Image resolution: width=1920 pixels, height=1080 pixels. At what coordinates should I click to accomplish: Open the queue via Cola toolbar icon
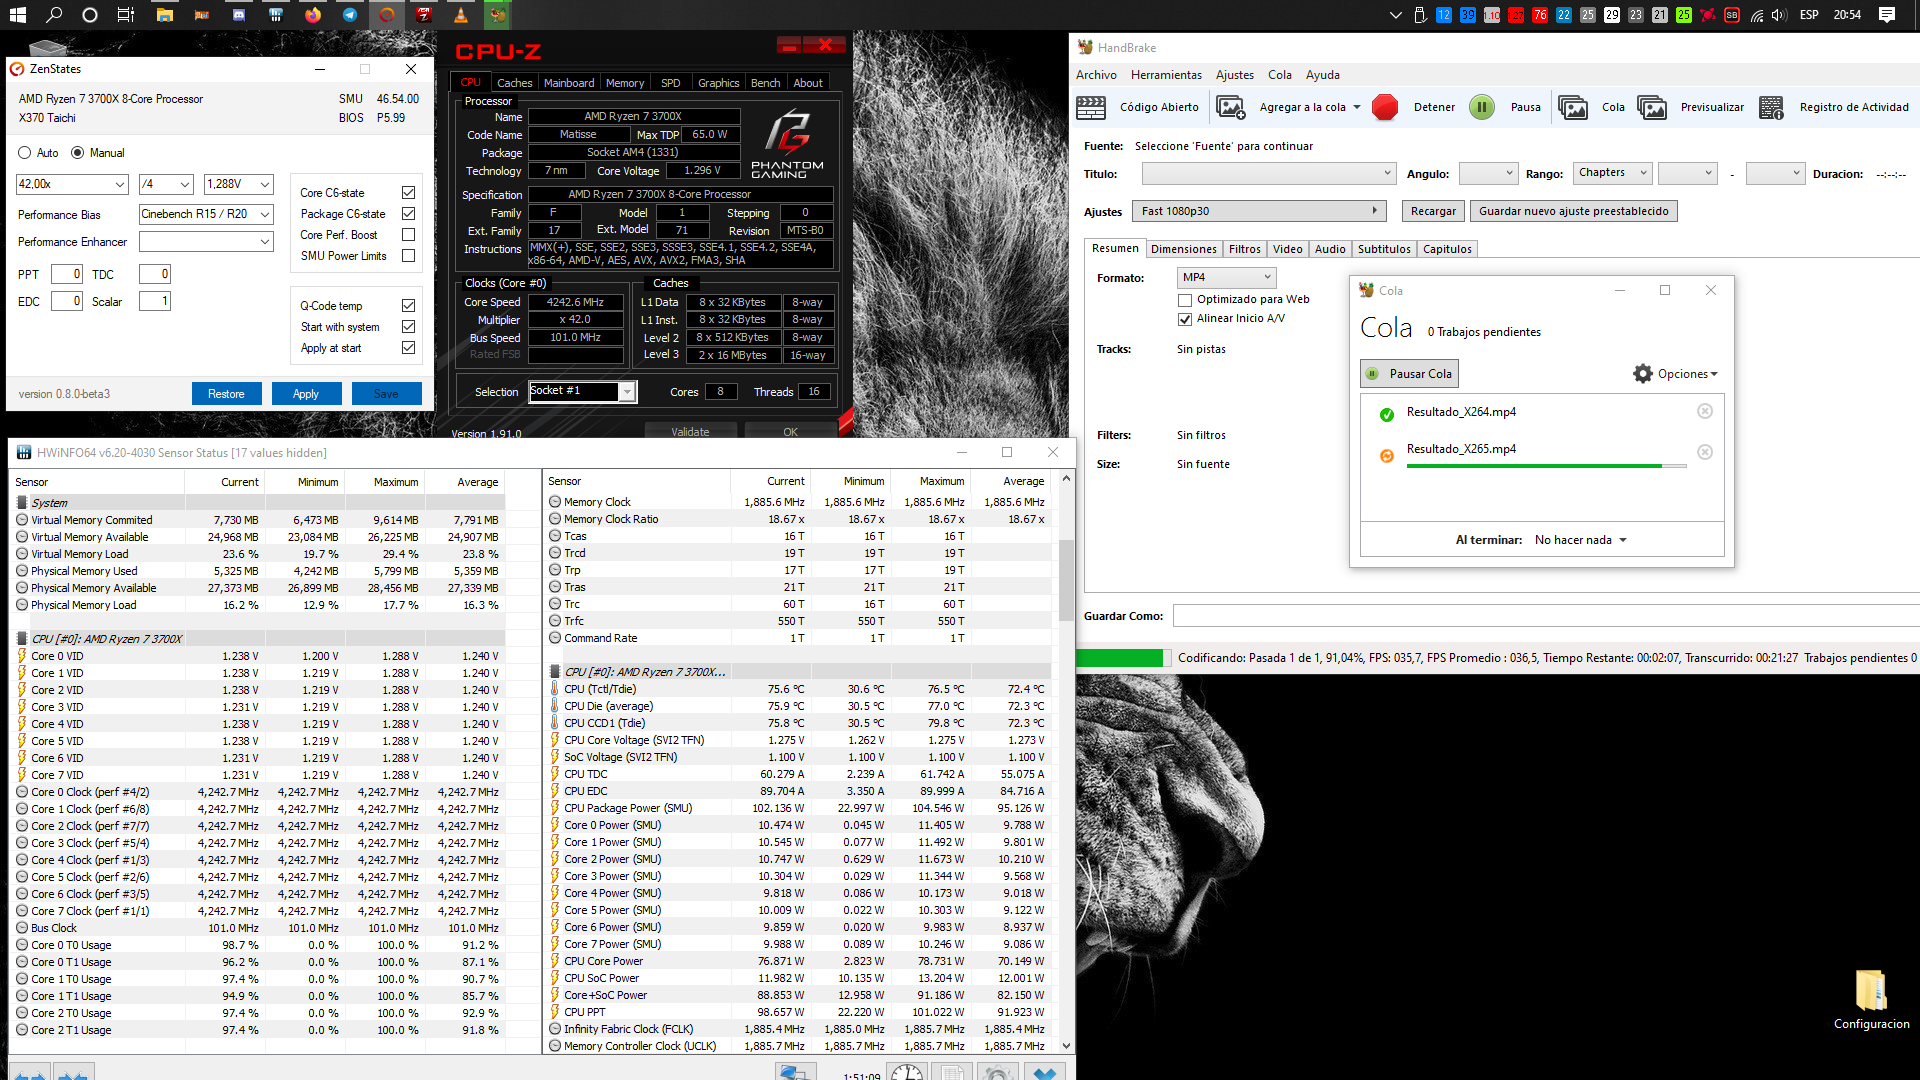point(1573,107)
